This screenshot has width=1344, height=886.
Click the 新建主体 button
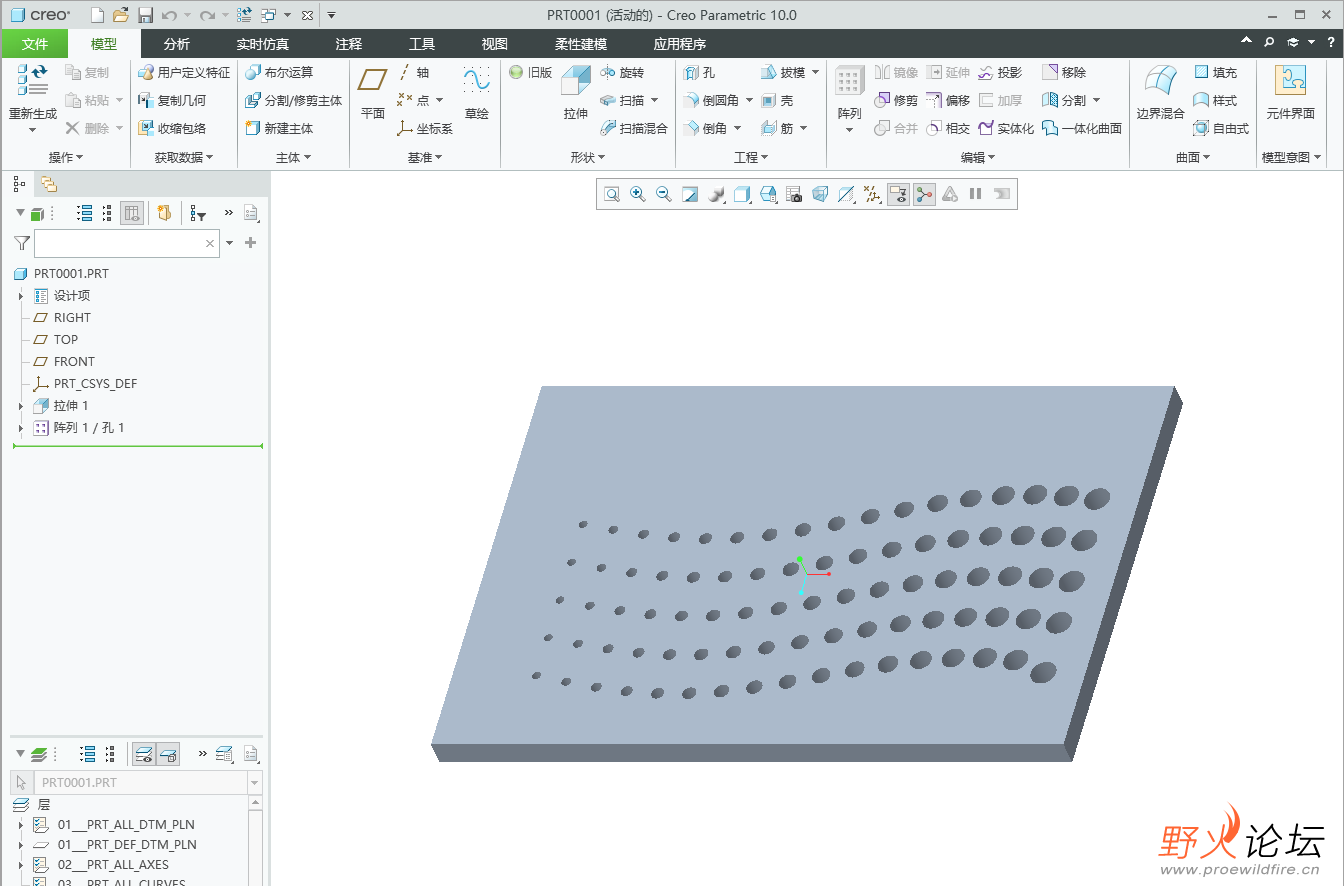coord(279,129)
